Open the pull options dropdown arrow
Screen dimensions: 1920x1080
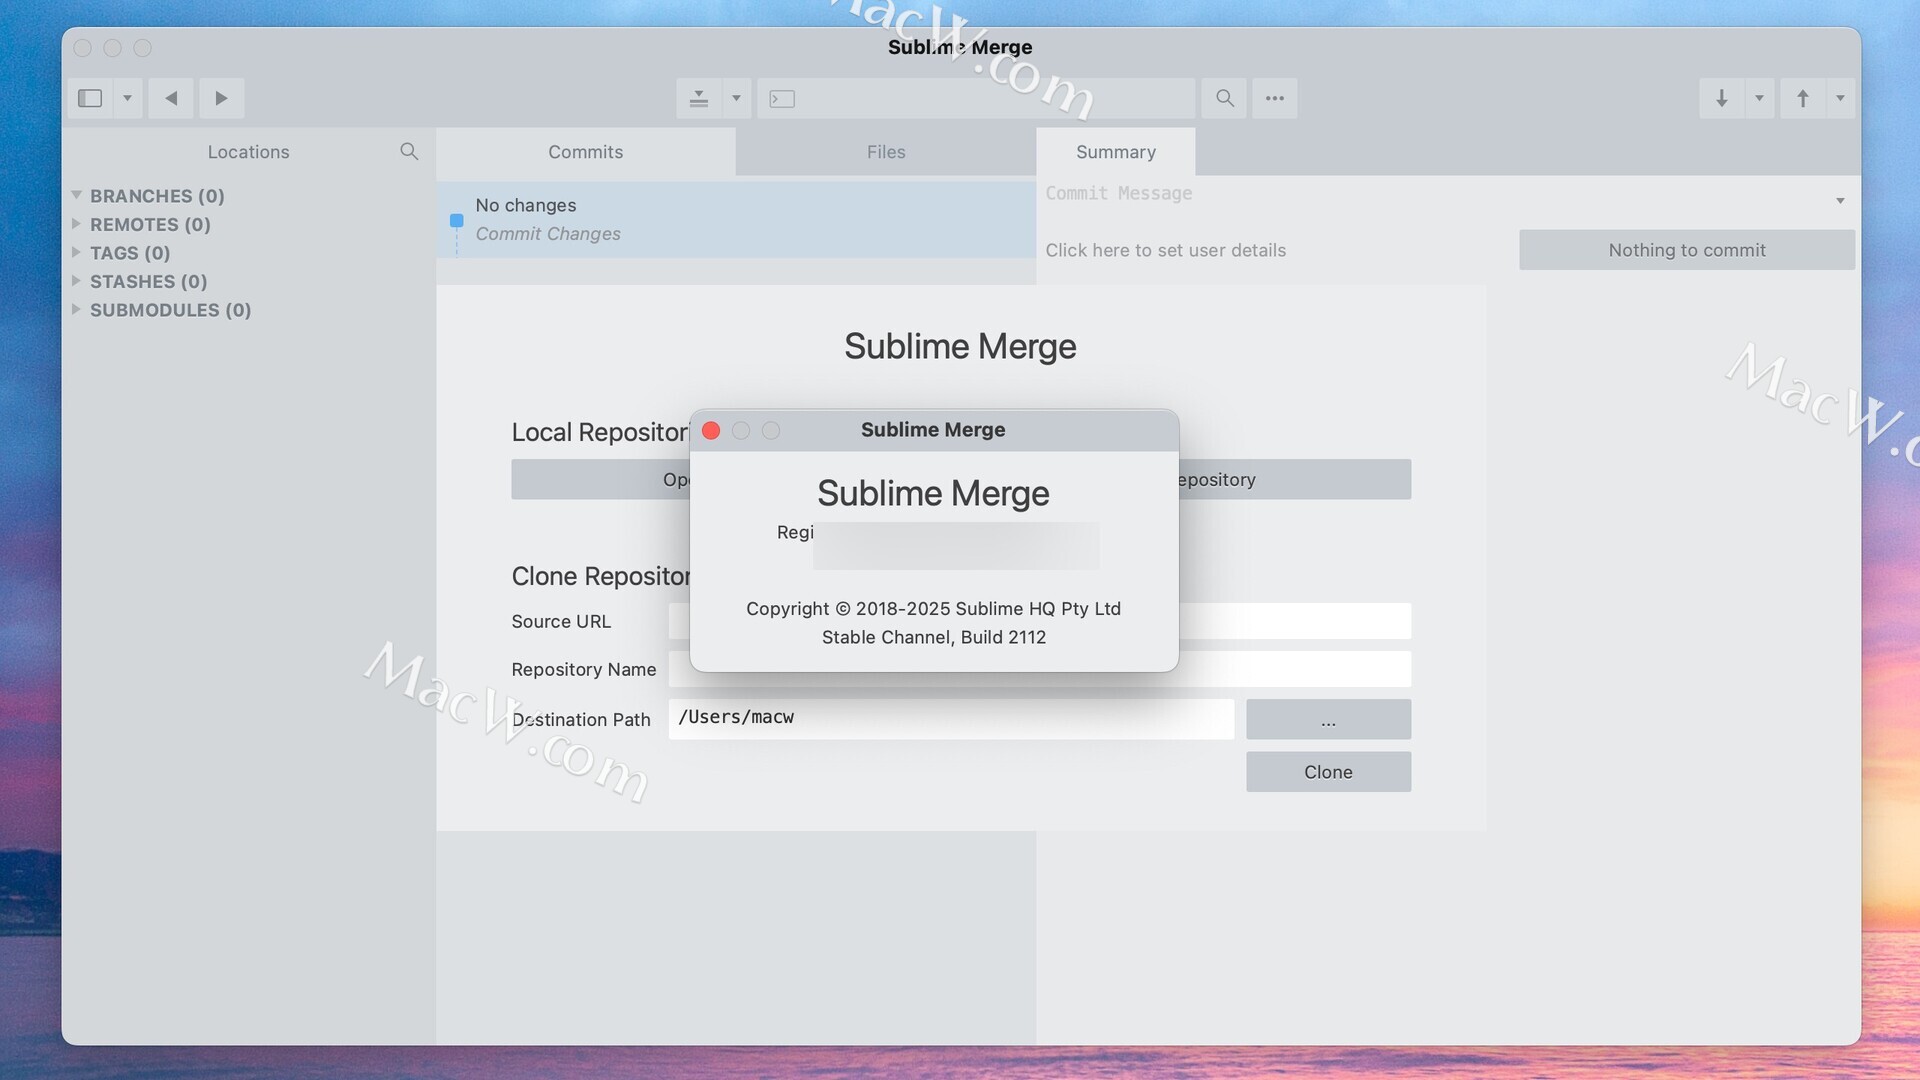point(1759,98)
